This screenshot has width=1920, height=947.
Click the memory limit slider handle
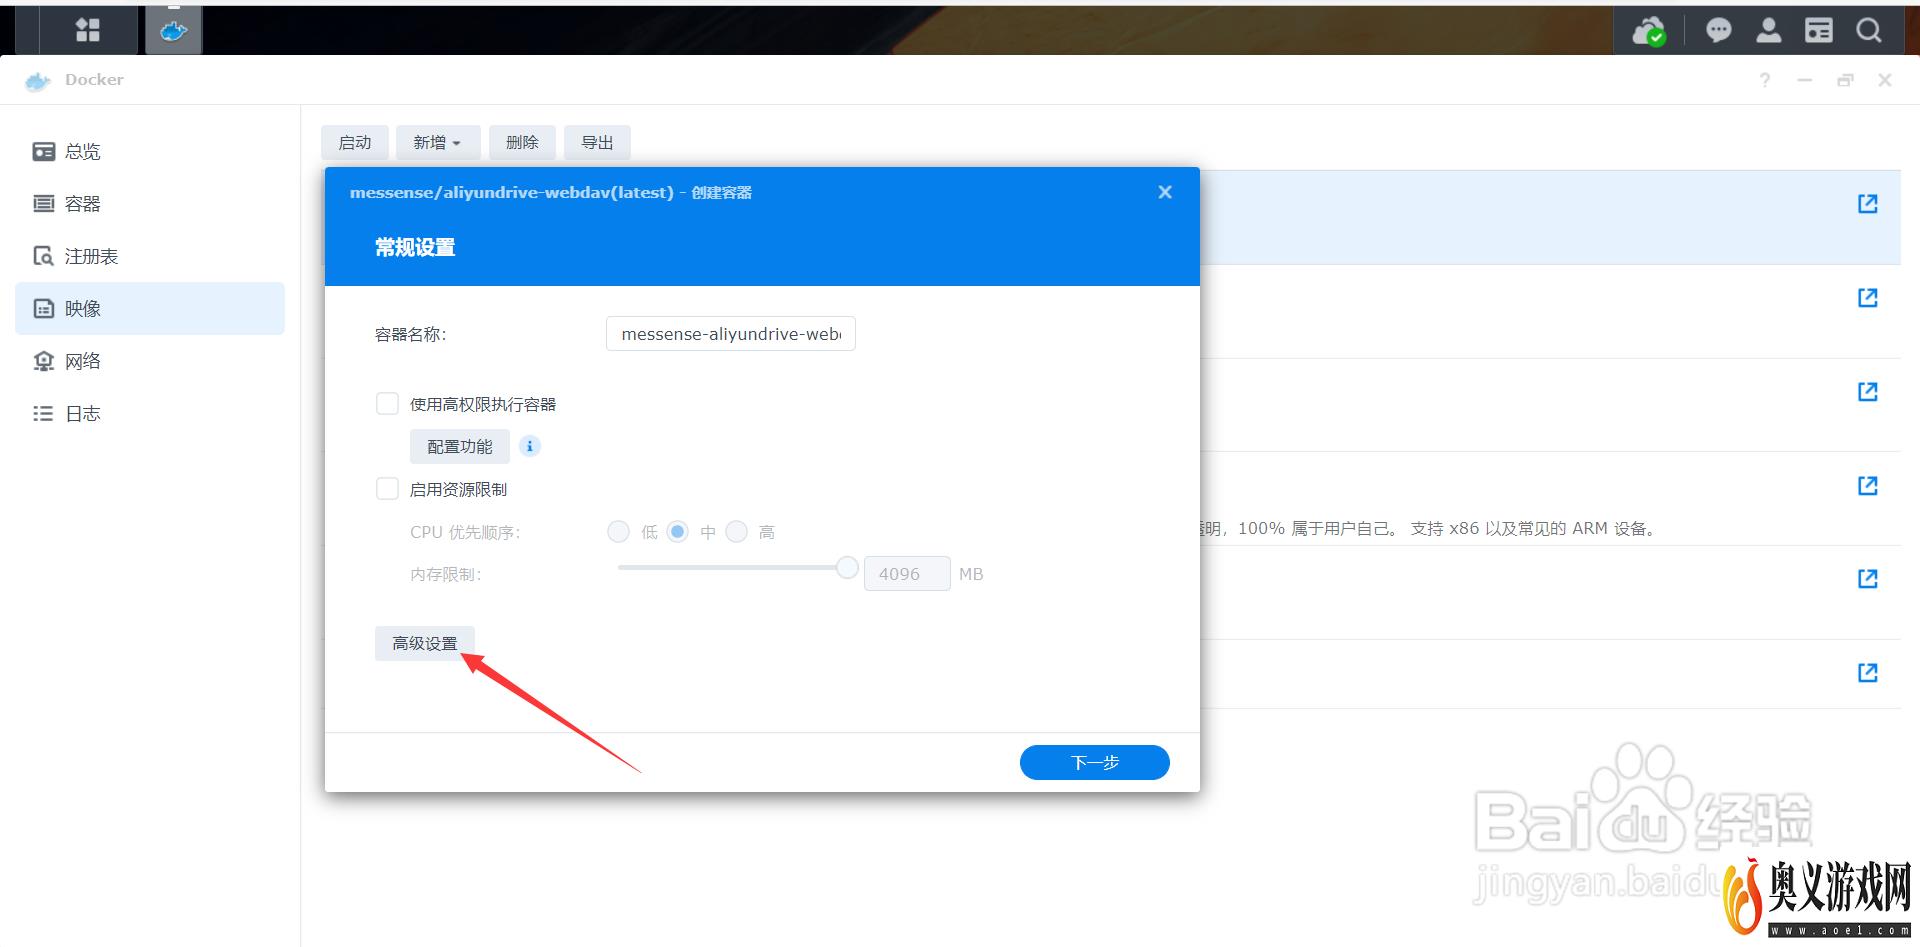click(x=847, y=568)
